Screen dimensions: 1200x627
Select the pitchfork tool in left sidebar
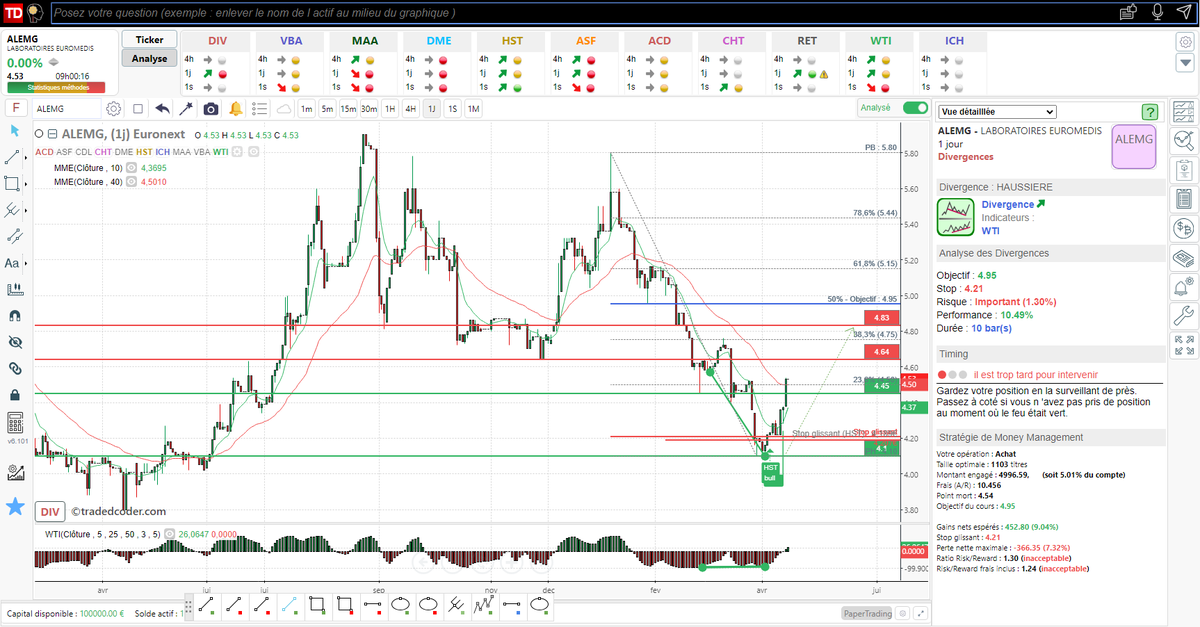pyautogui.click(x=14, y=210)
